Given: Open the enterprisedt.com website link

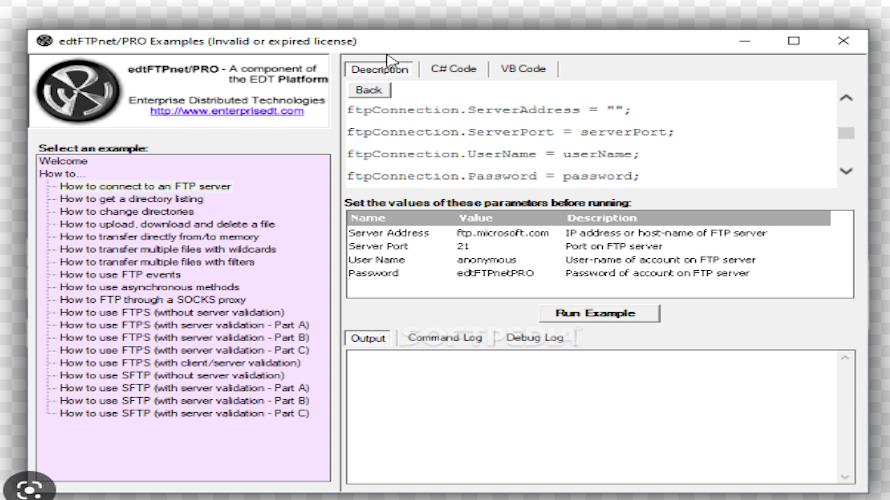Looking at the screenshot, I should click(227, 111).
